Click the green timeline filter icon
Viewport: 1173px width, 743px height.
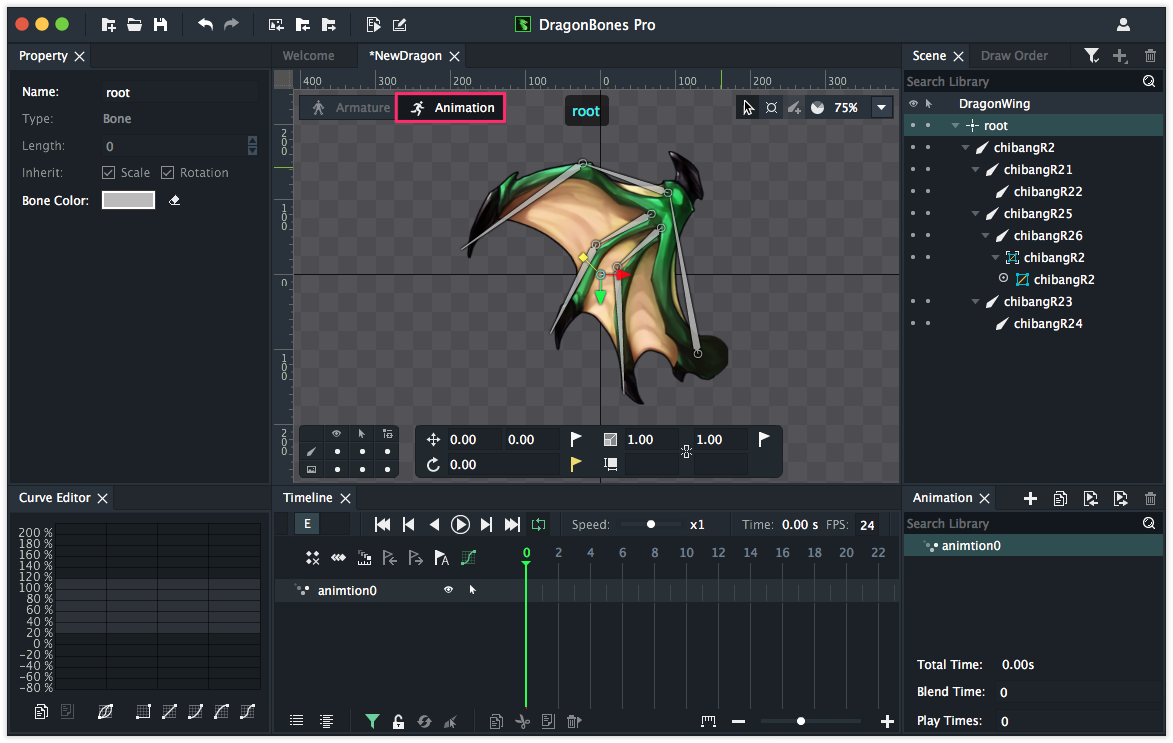point(372,721)
